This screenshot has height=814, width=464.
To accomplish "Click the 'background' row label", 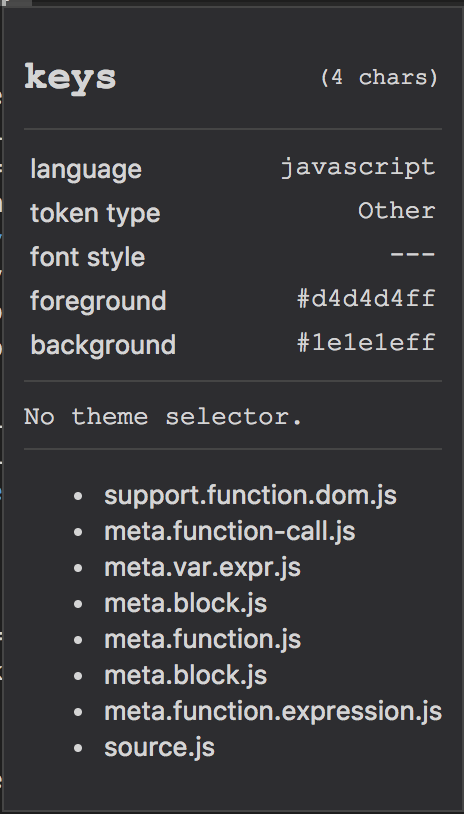I will coord(103,345).
